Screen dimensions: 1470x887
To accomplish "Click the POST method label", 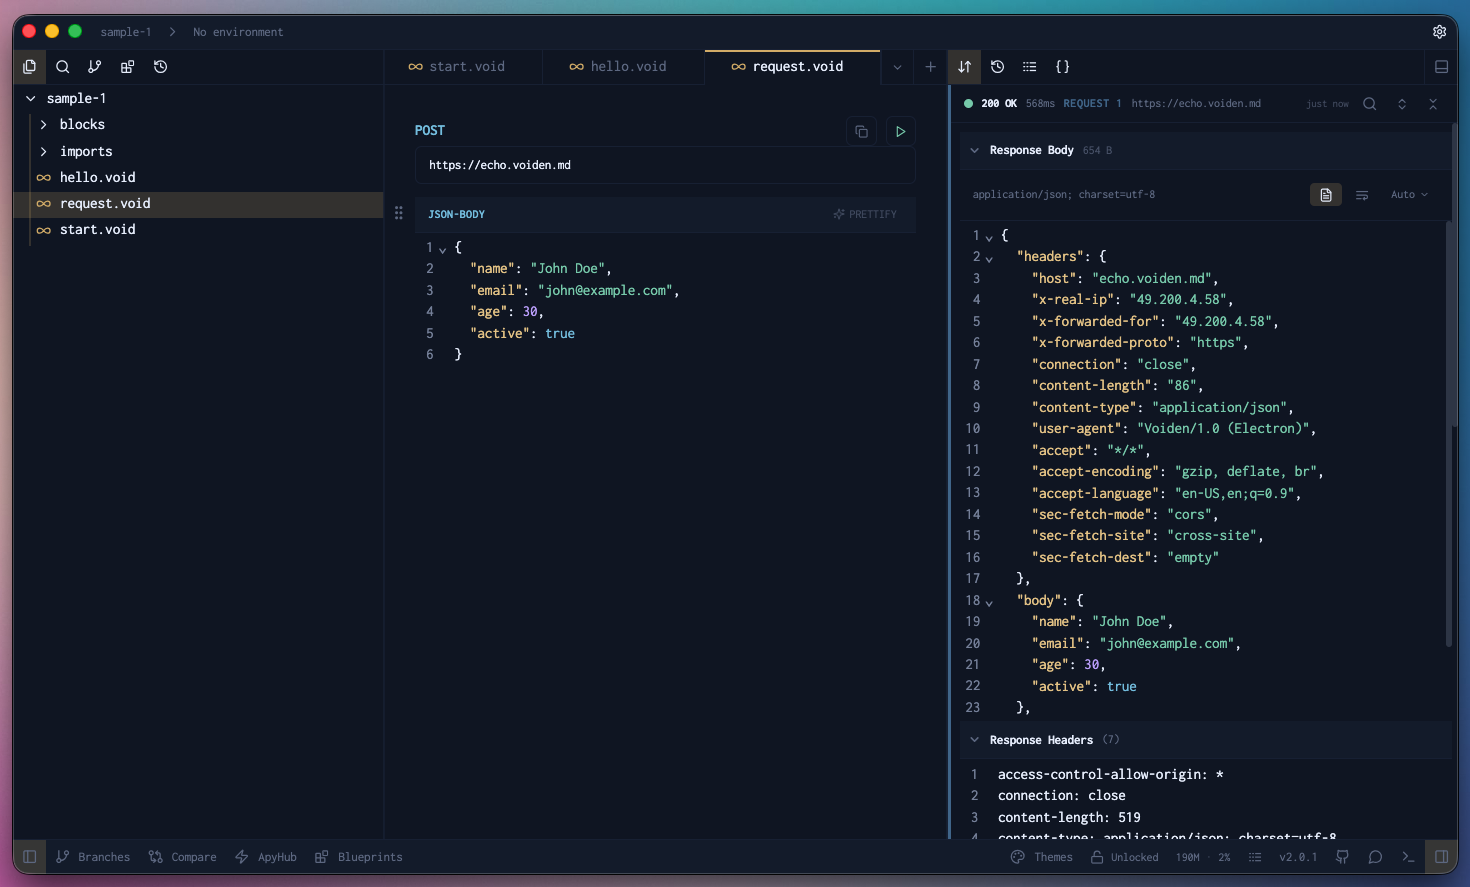I will click(430, 131).
